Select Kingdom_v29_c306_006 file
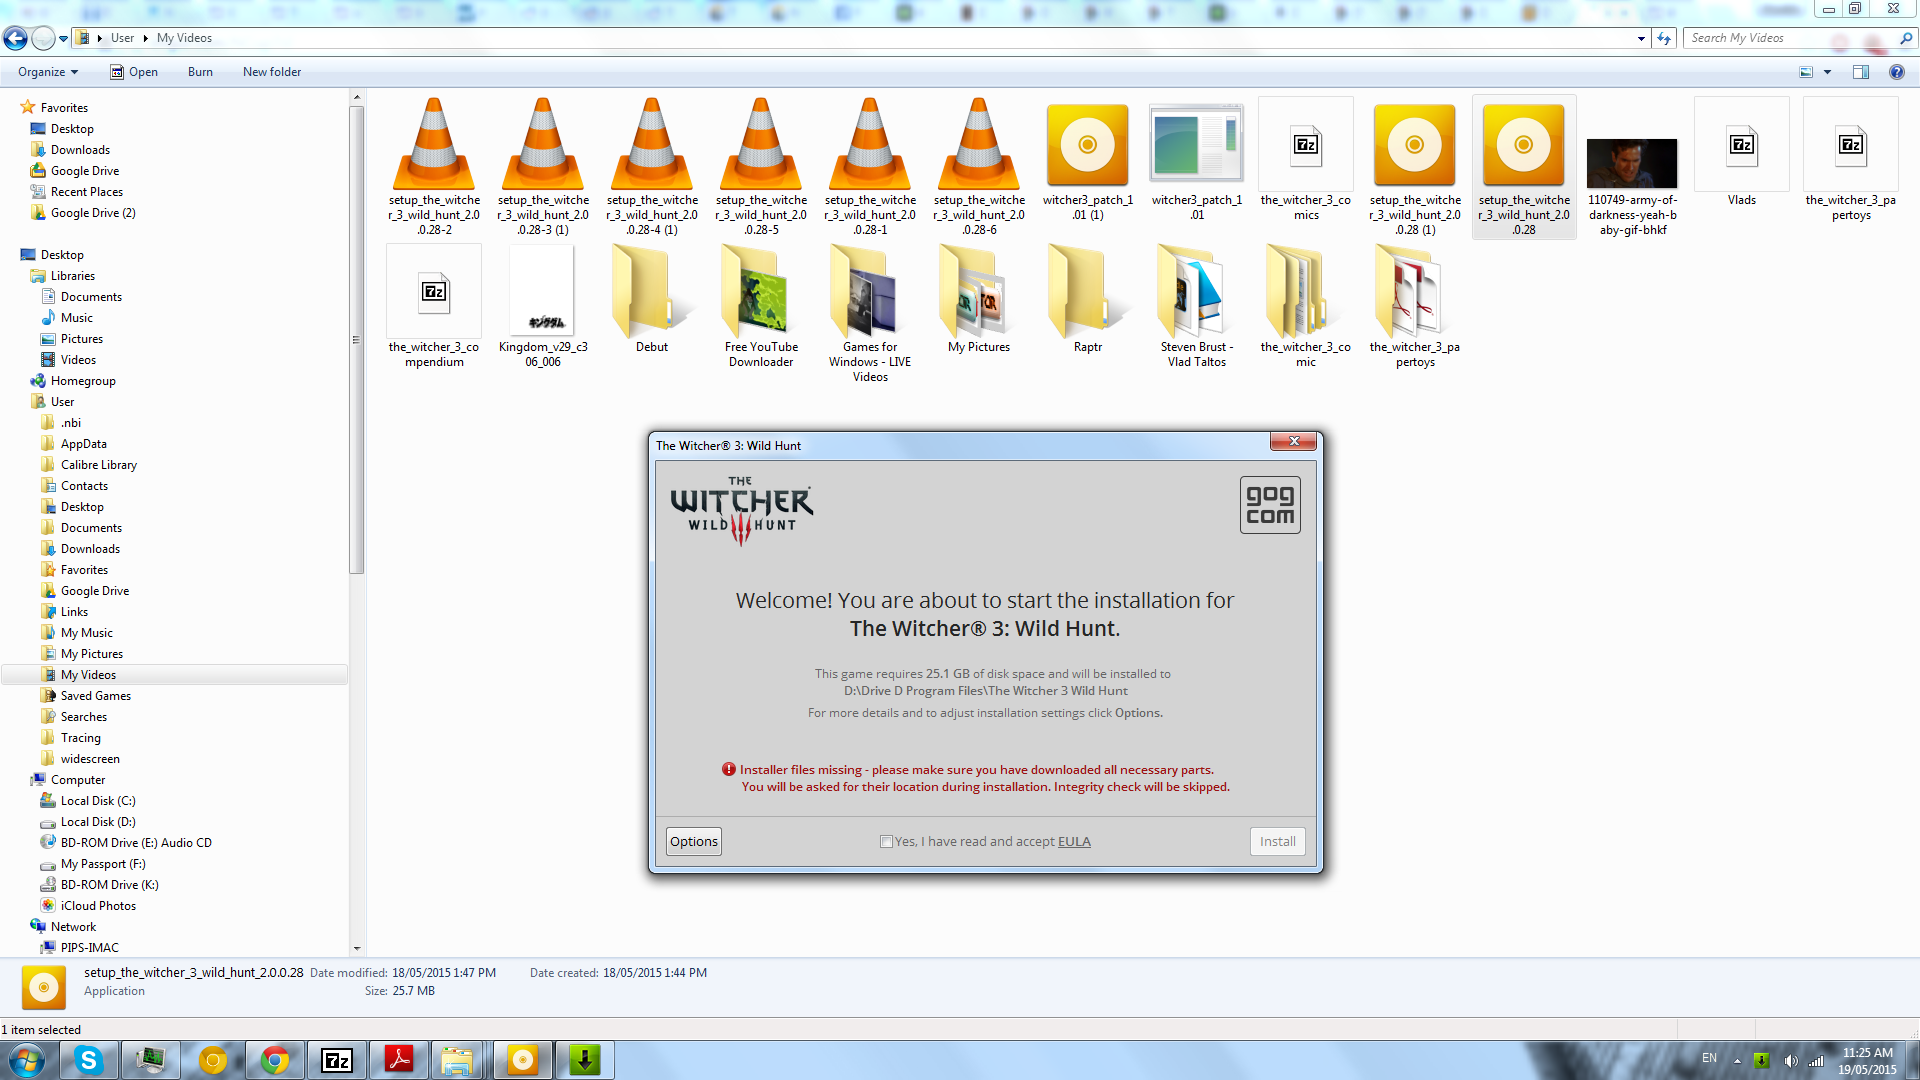1920x1080 pixels. [543, 307]
